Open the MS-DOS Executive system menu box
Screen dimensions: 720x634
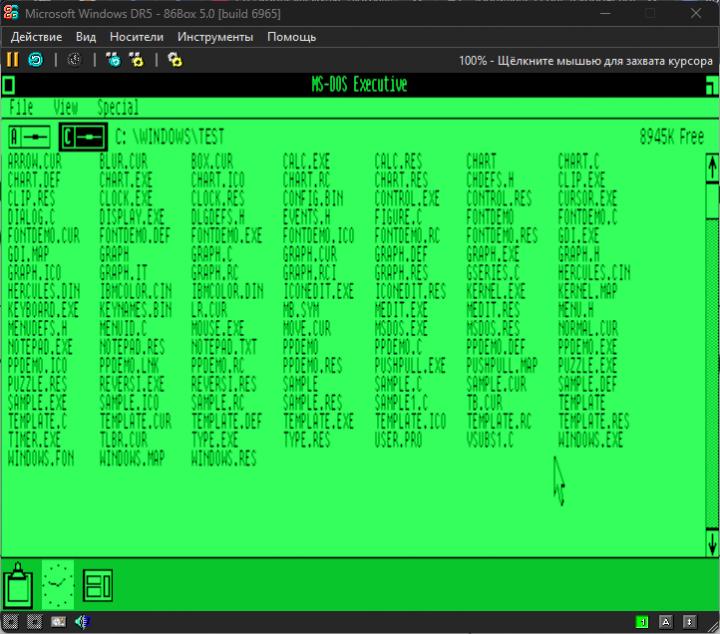9,85
